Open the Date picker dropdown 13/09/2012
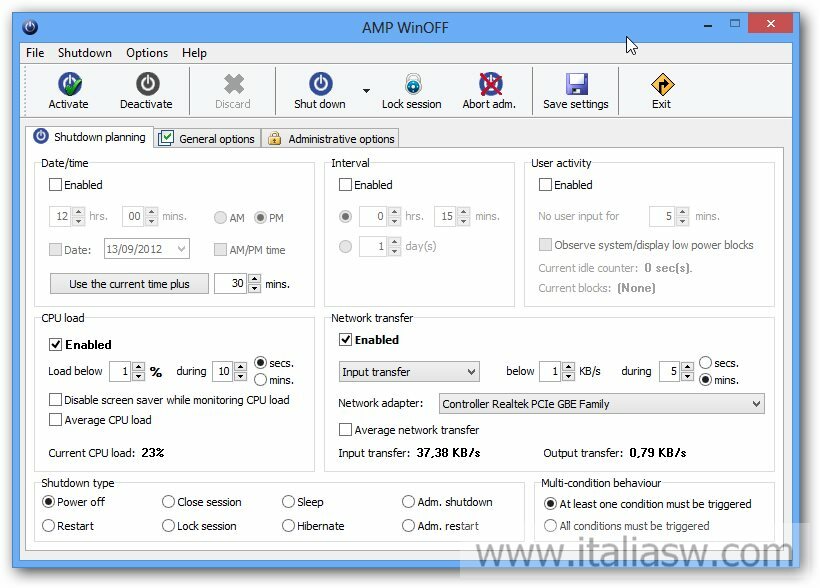Viewport: 820px width, 588px height. [181, 248]
